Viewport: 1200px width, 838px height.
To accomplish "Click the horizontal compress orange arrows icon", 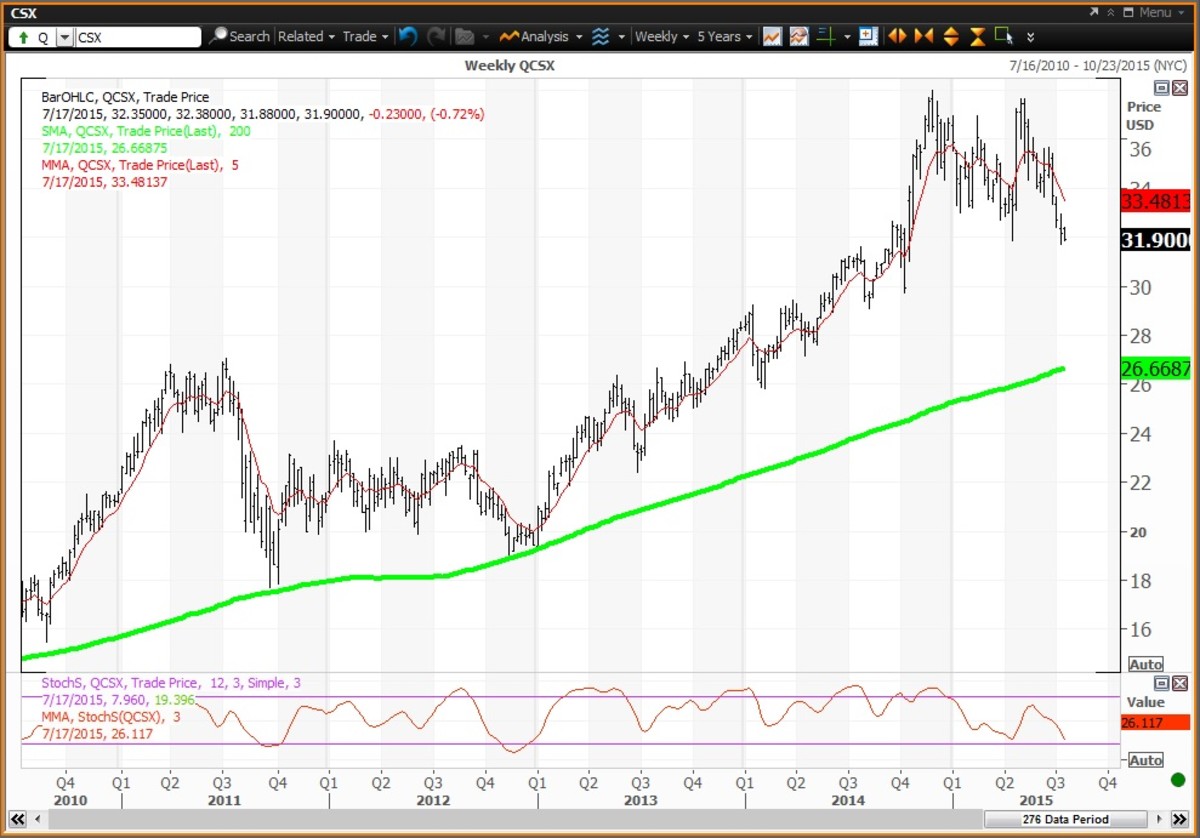I will 923,36.
